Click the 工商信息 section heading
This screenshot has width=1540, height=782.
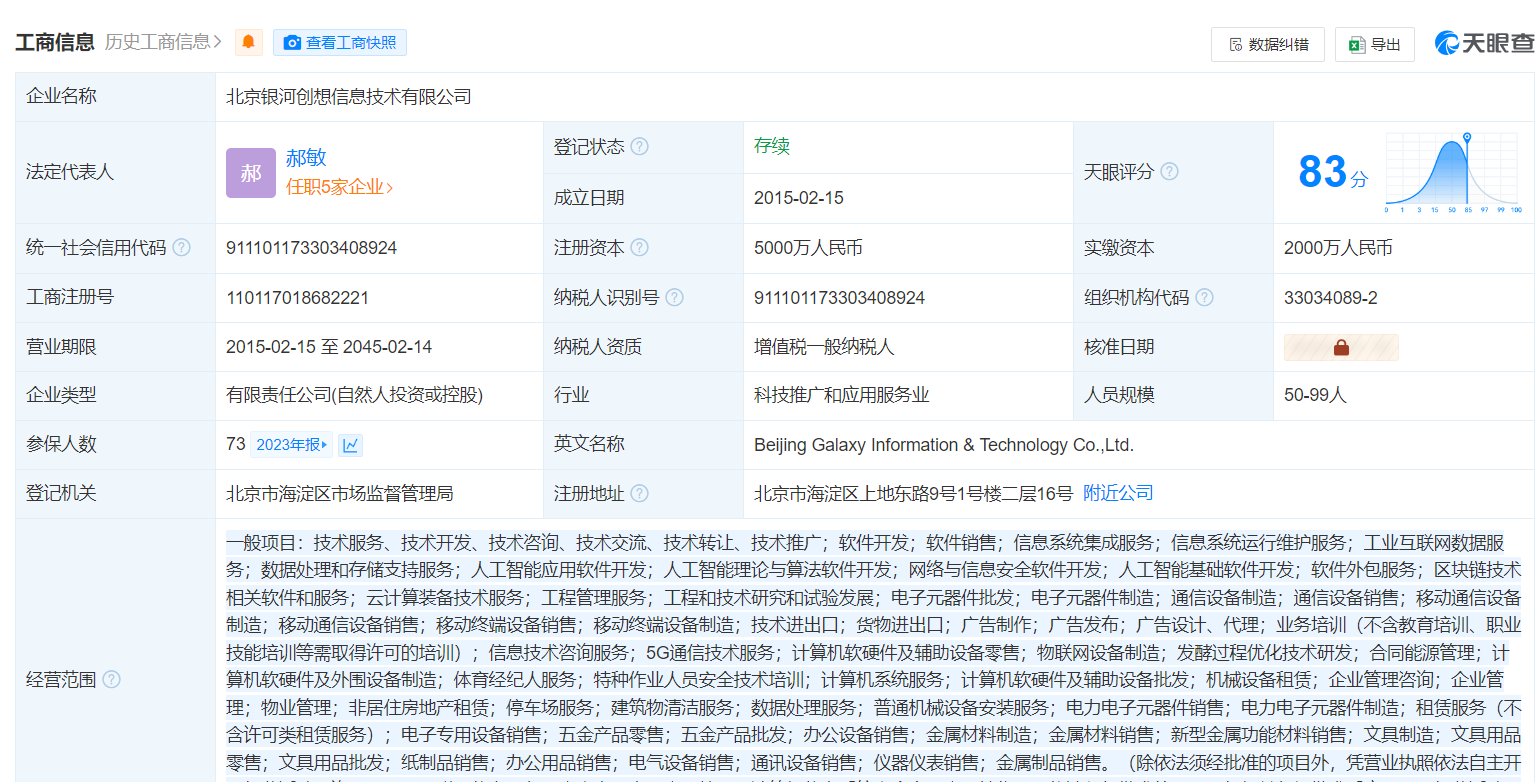(x=55, y=42)
